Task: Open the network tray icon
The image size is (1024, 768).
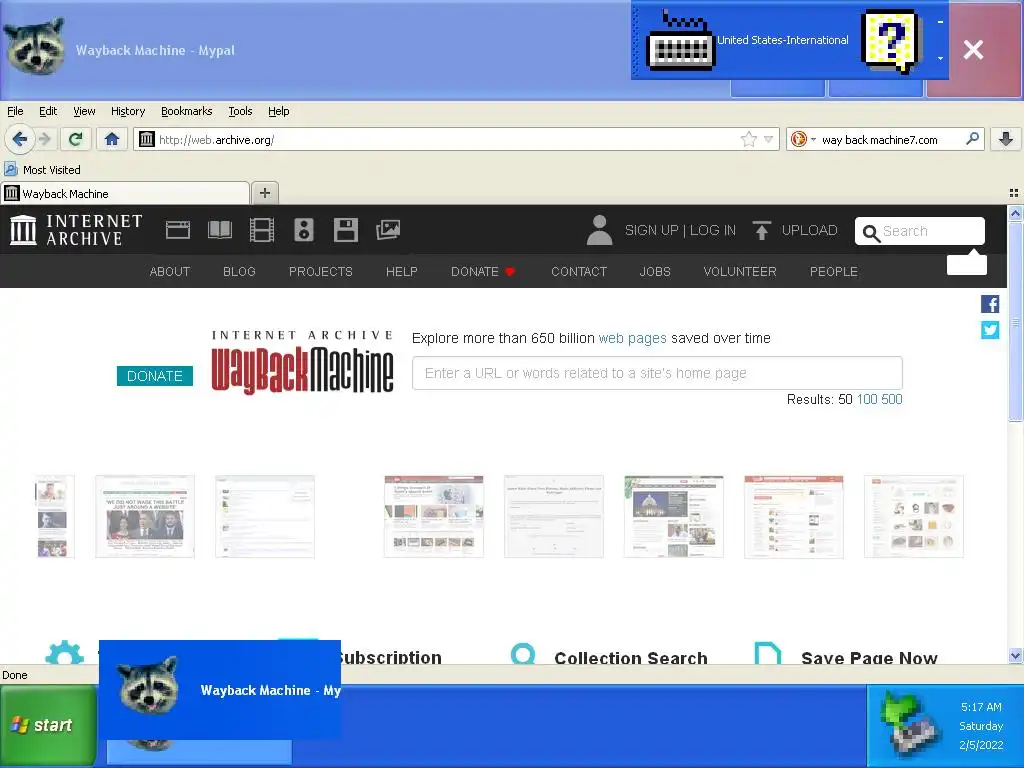Action: point(909,726)
